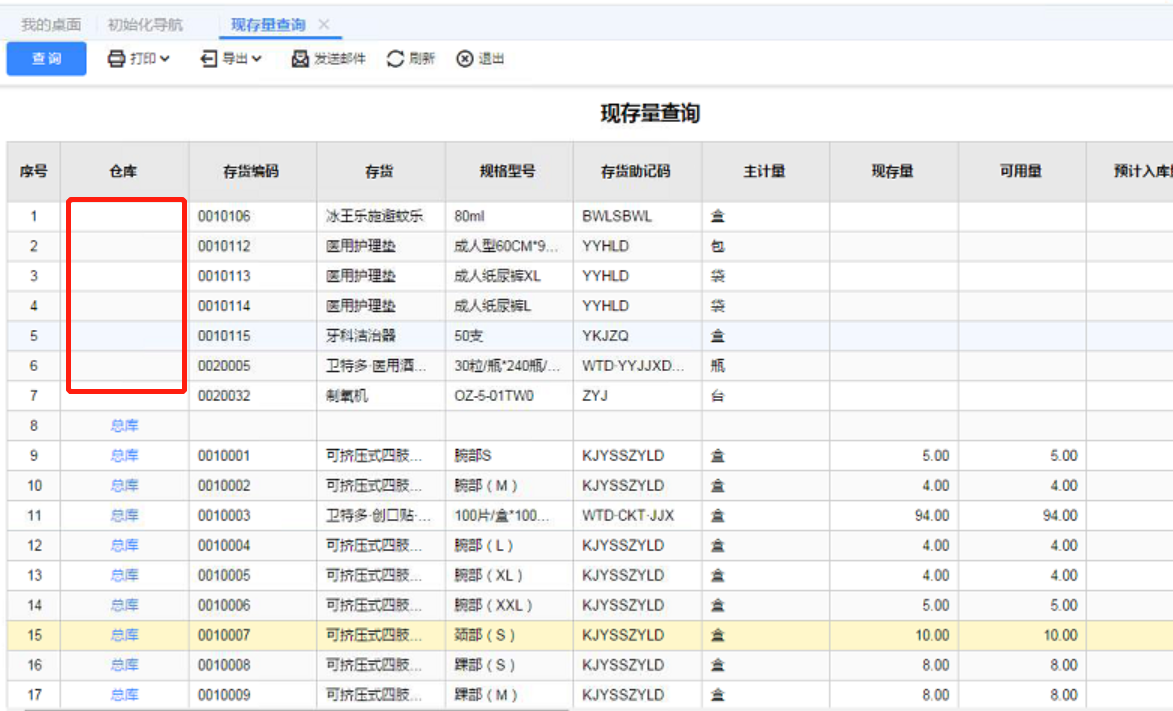Click the 存货助记码 column header
Viewport: 1173px width, 711px height.
tap(637, 171)
